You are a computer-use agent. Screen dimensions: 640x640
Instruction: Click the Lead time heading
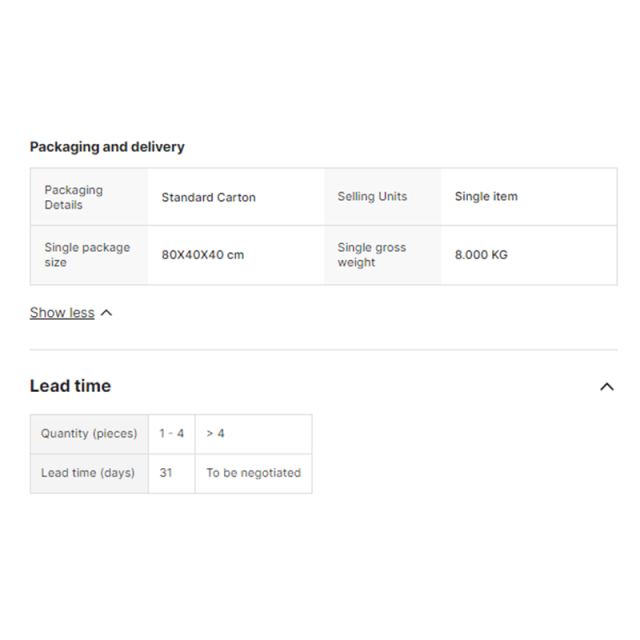point(70,386)
